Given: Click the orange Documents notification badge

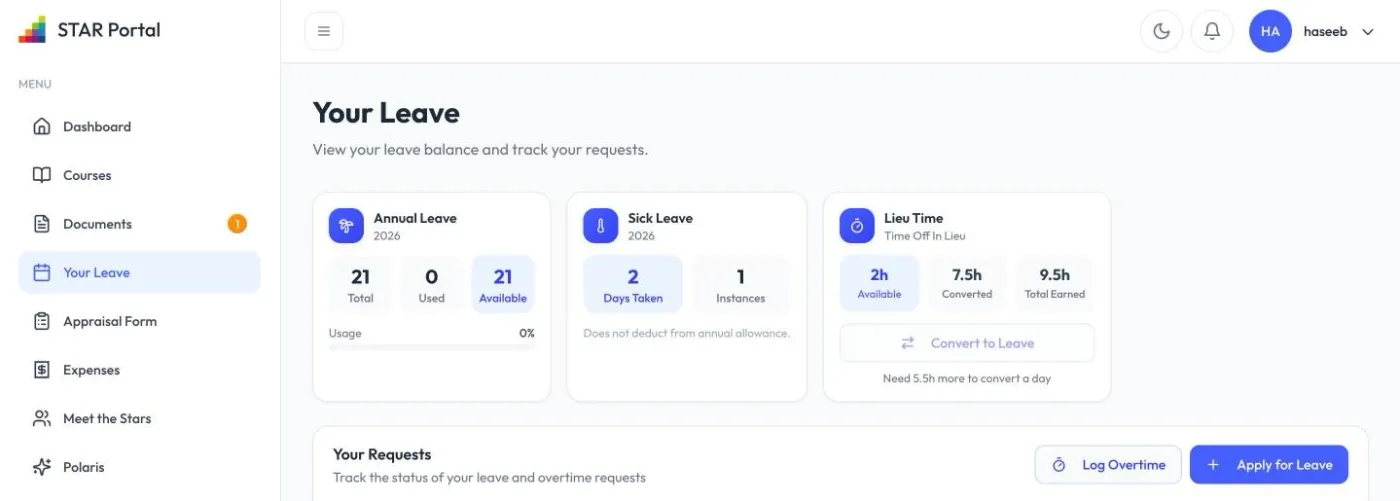Looking at the screenshot, I should pyautogui.click(x=237, y=224).
